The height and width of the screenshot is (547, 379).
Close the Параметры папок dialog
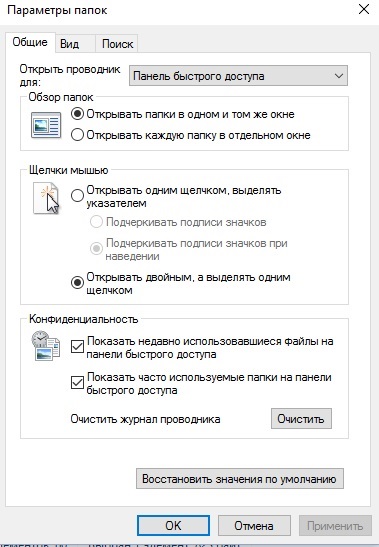(x=364, y=9)
